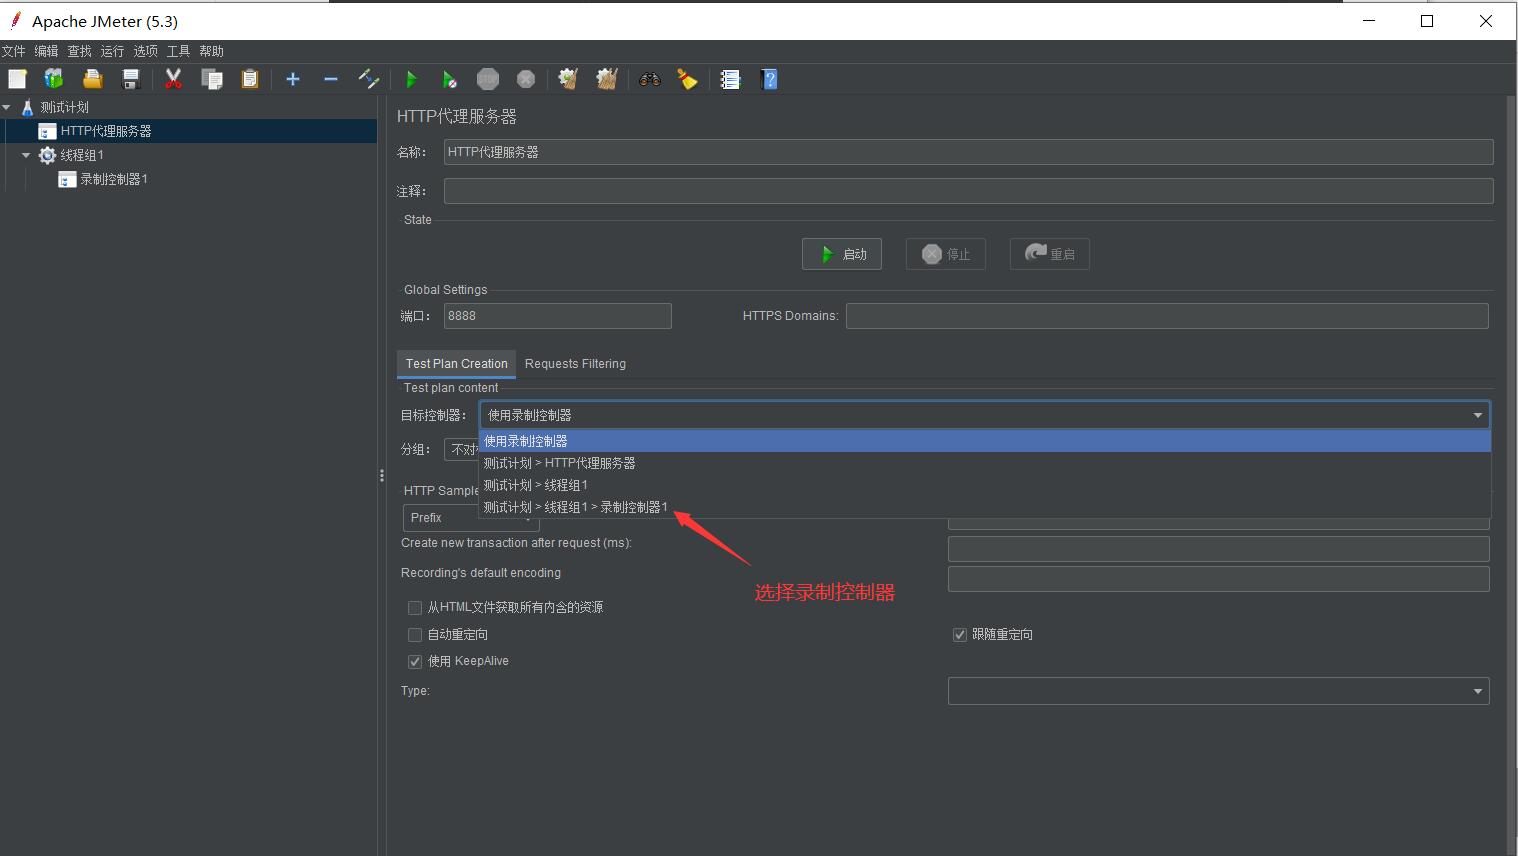Save the test plan with floppy icon
The height and width of the screenshot is (856, 1518).
(x=130, y=79)
